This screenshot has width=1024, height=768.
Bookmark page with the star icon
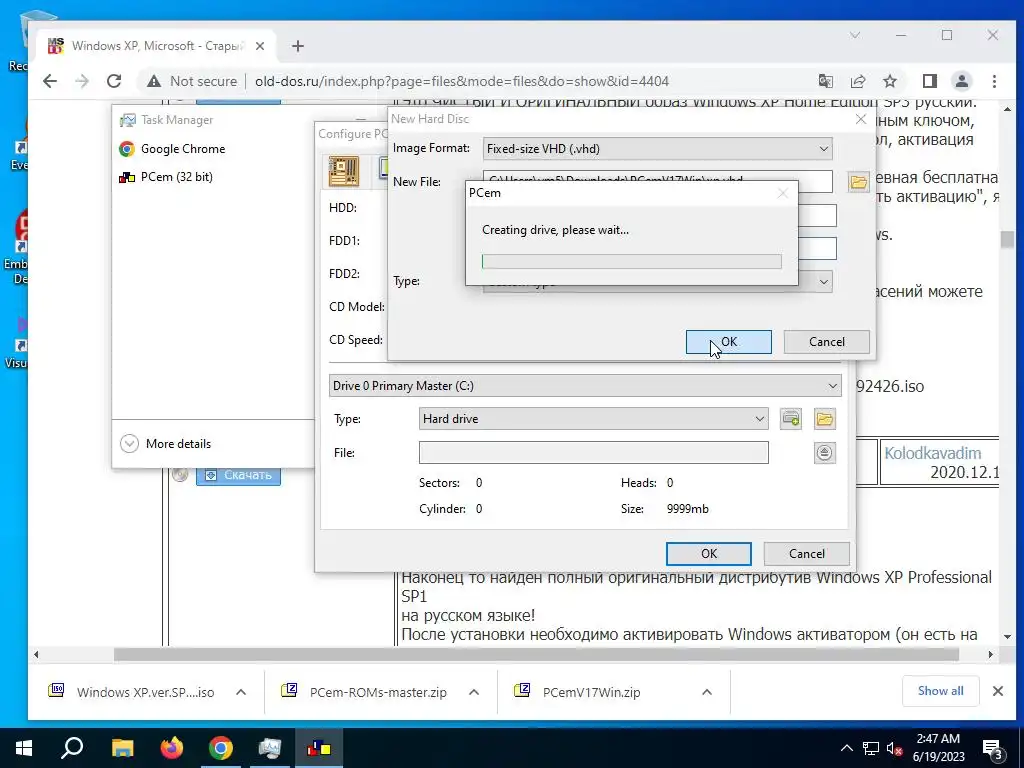889,81
